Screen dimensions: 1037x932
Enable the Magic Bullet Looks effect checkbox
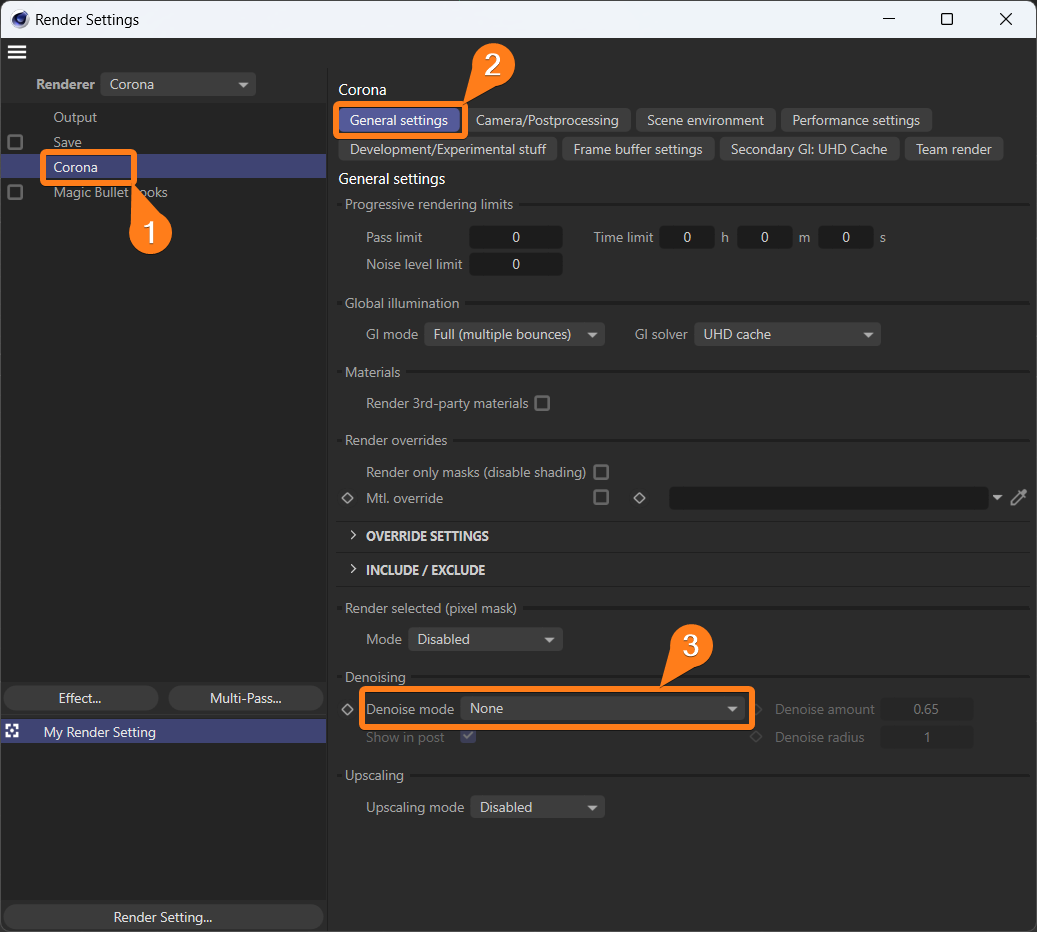[15, 192]
